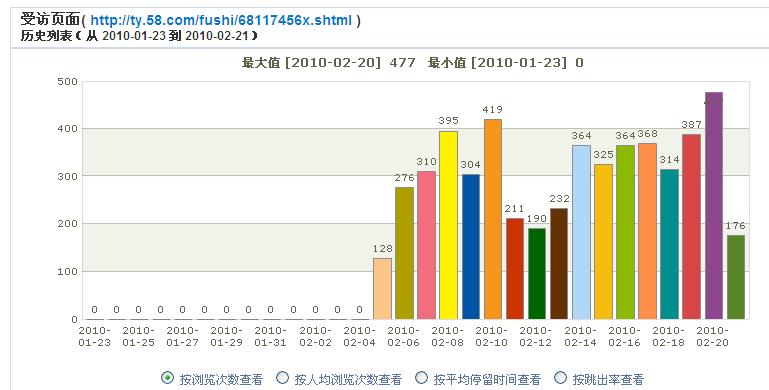Image resolution: width=769 pixels, height=390 pixels.
Task: Select the 按浏览次数查看 radio button
Action: [x=167, y=378]
